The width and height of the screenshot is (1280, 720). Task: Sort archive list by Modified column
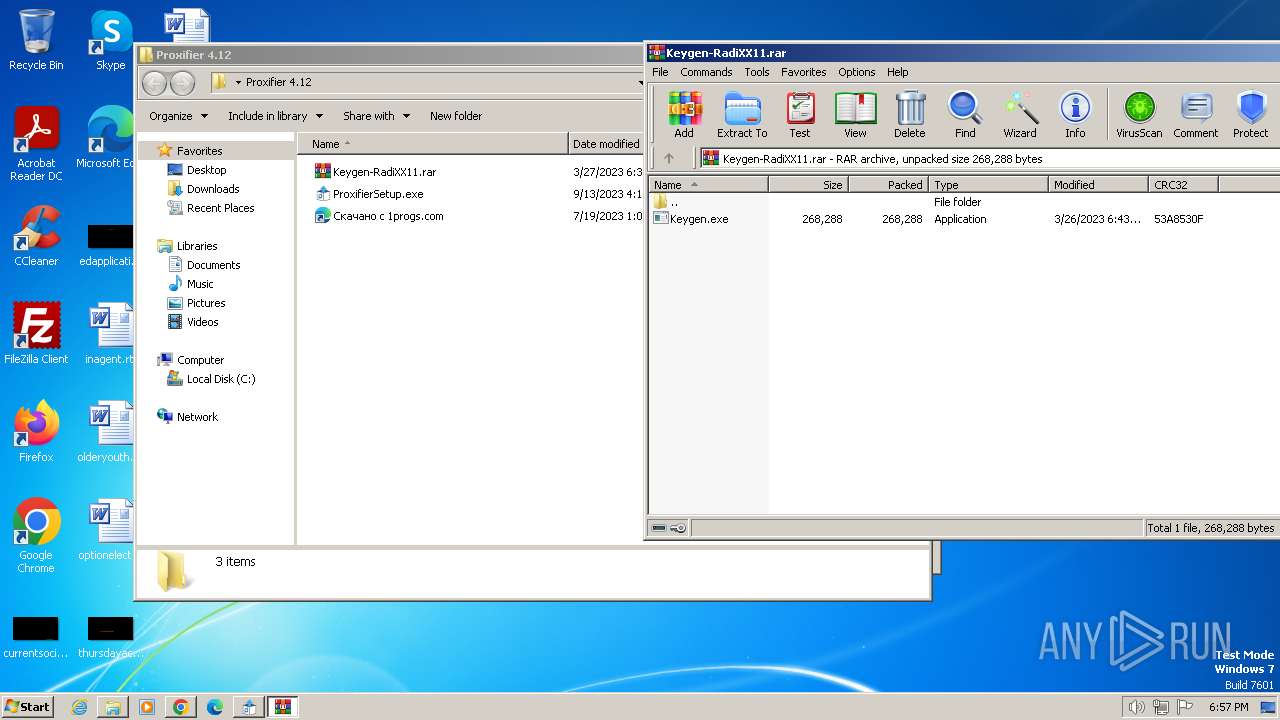(x=1099, y=185)
